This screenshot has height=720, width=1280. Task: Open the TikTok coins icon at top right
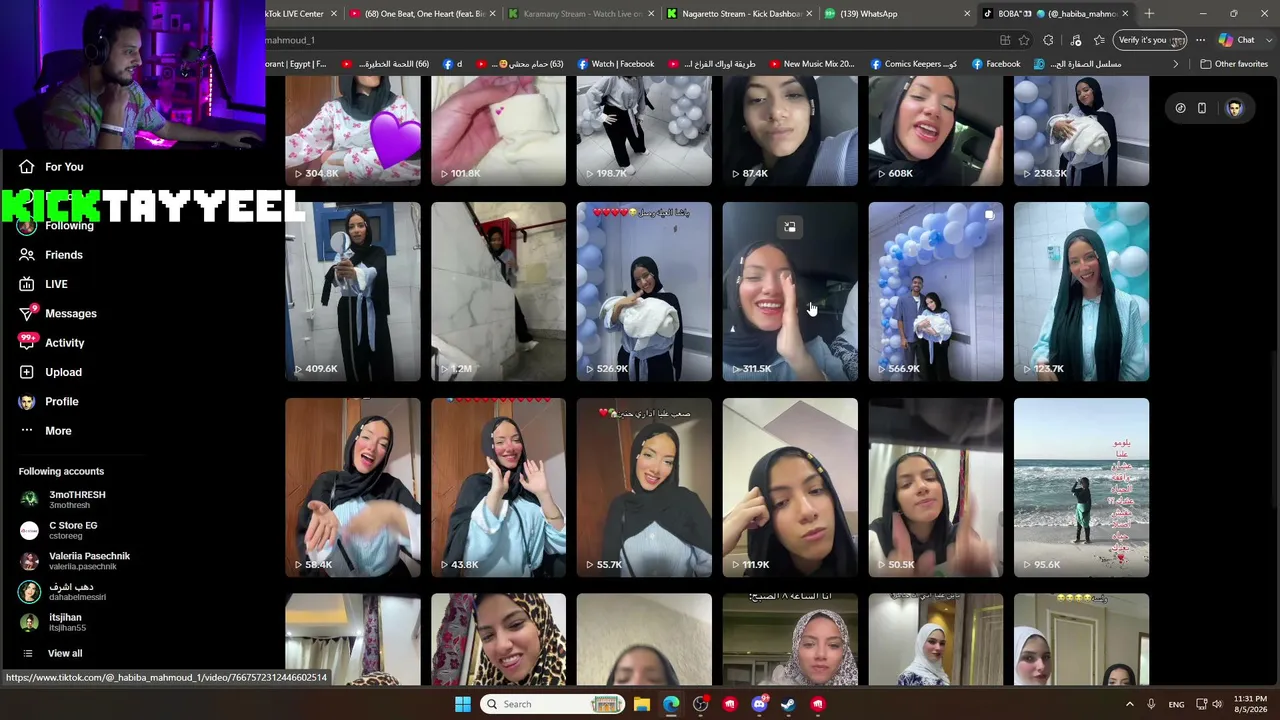[x=1180, y=108]
